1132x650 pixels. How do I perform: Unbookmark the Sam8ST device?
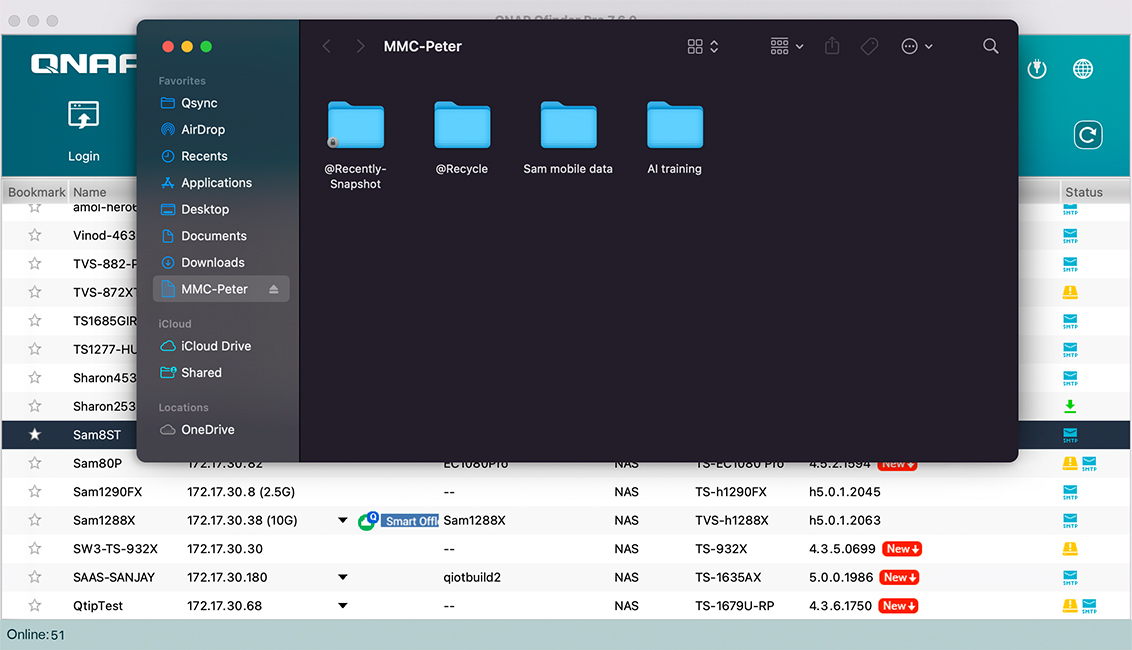tap(35, 435)
